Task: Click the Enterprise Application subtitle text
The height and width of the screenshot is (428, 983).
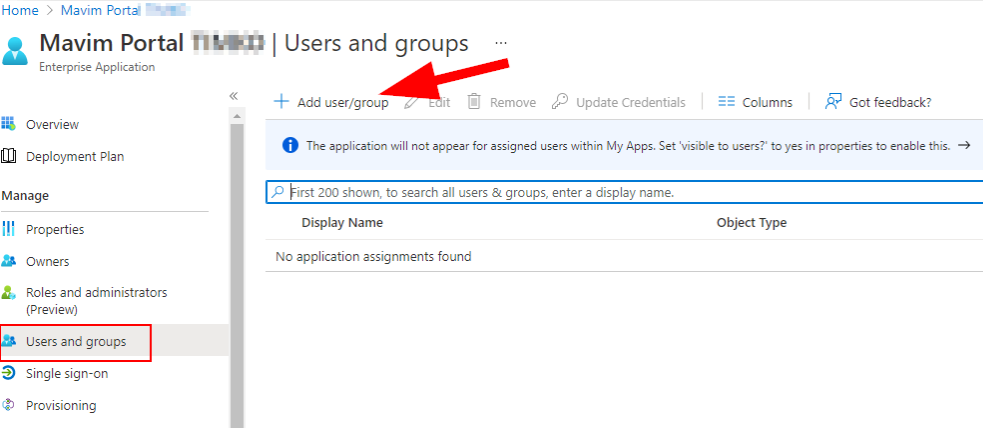Action: tap(97, 67)
